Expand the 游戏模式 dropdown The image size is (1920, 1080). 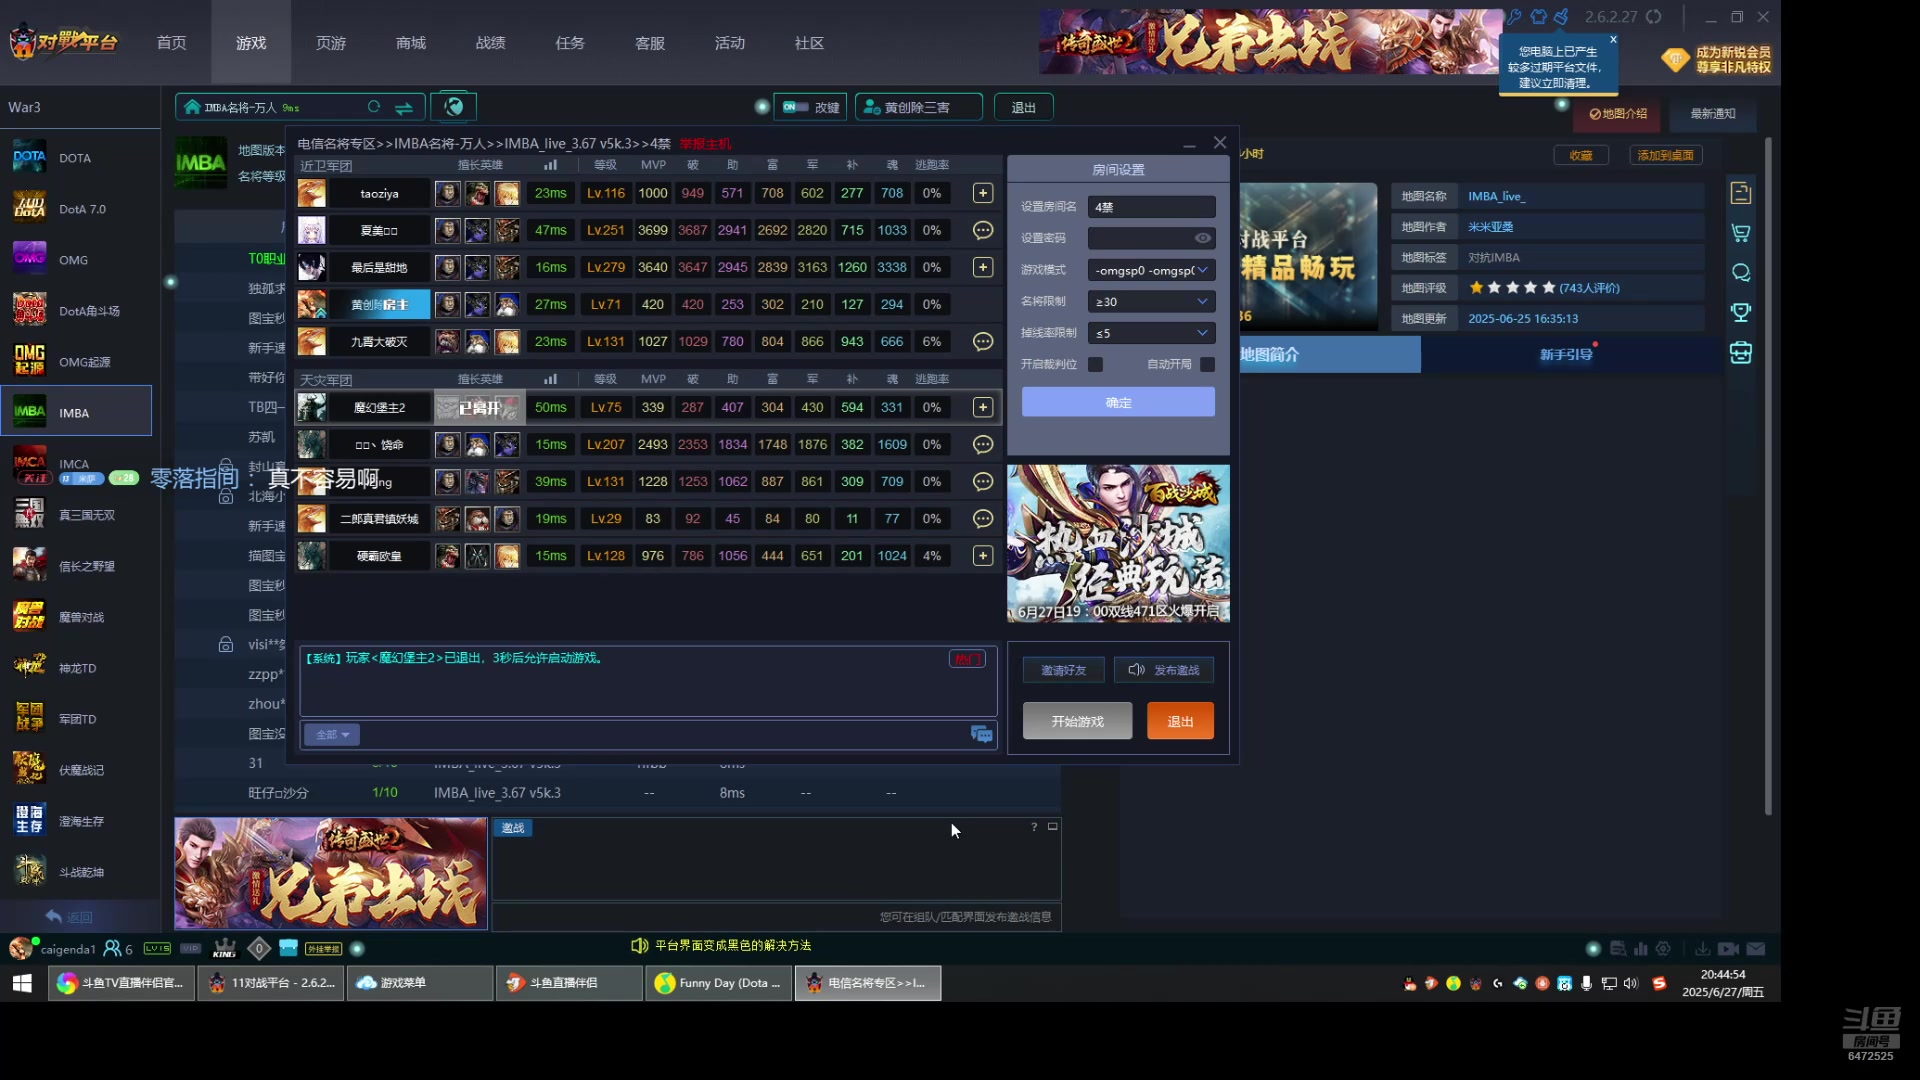1152,270
